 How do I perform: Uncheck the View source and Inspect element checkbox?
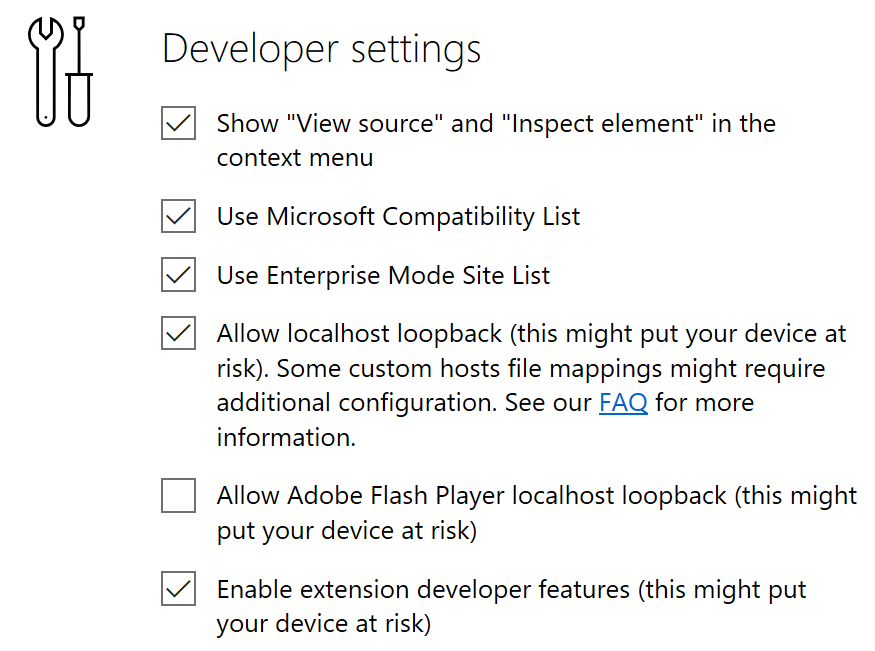(179, 123)
